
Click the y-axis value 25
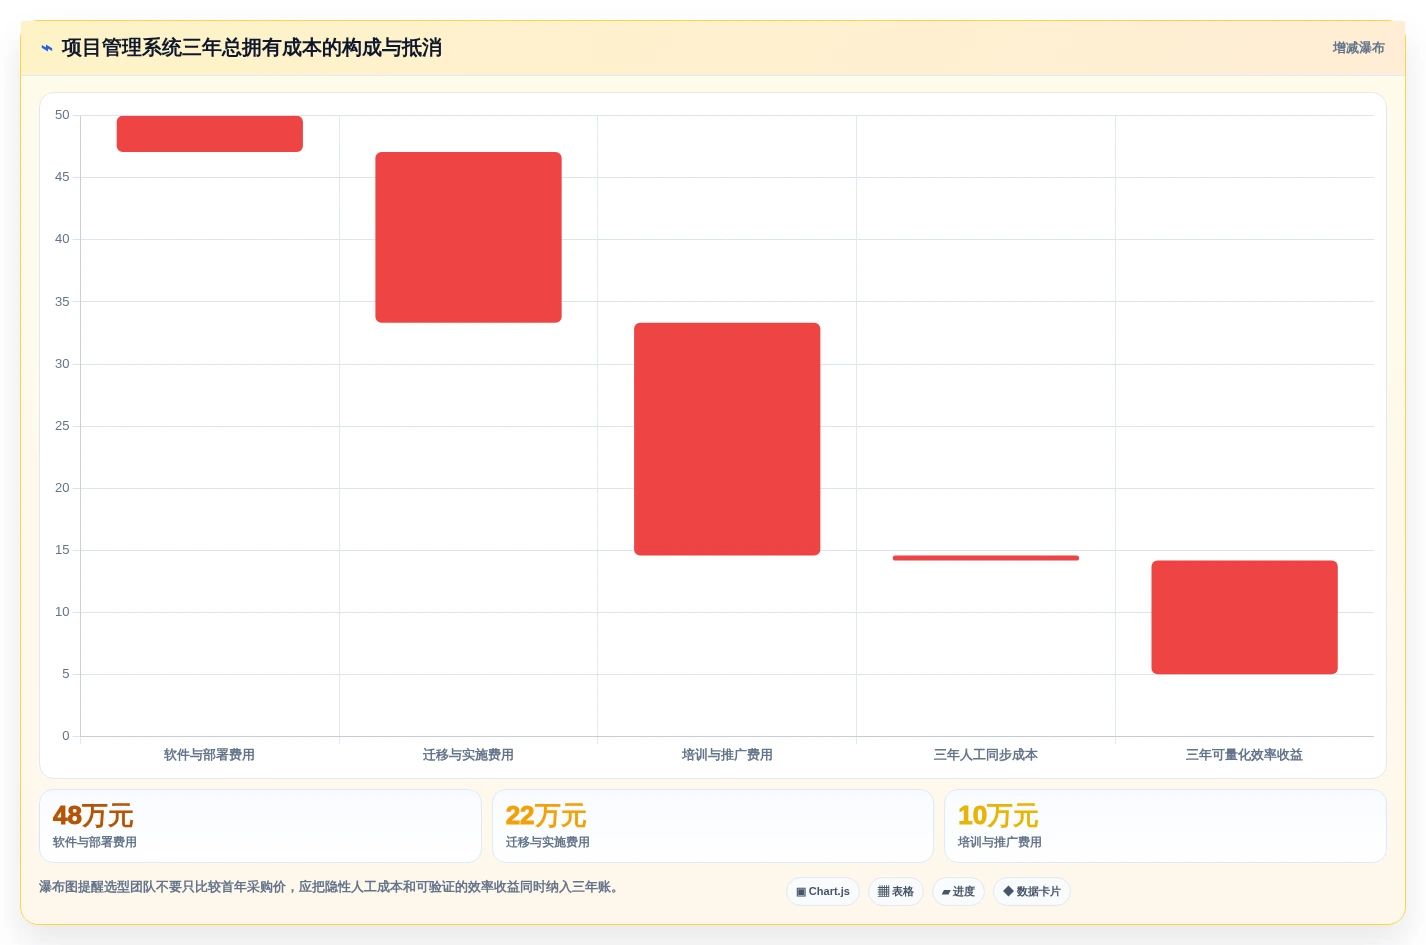pyautogui.click(x=62, y=426)
